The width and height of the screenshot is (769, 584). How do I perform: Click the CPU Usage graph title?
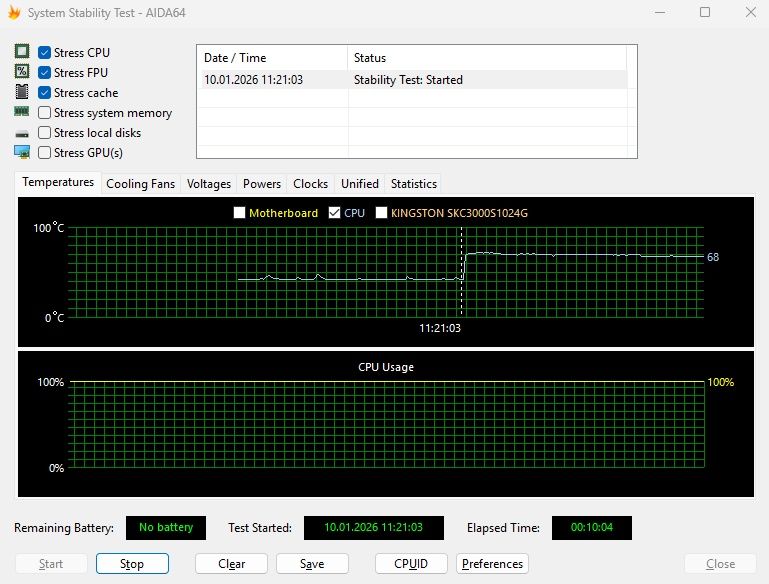386,367
